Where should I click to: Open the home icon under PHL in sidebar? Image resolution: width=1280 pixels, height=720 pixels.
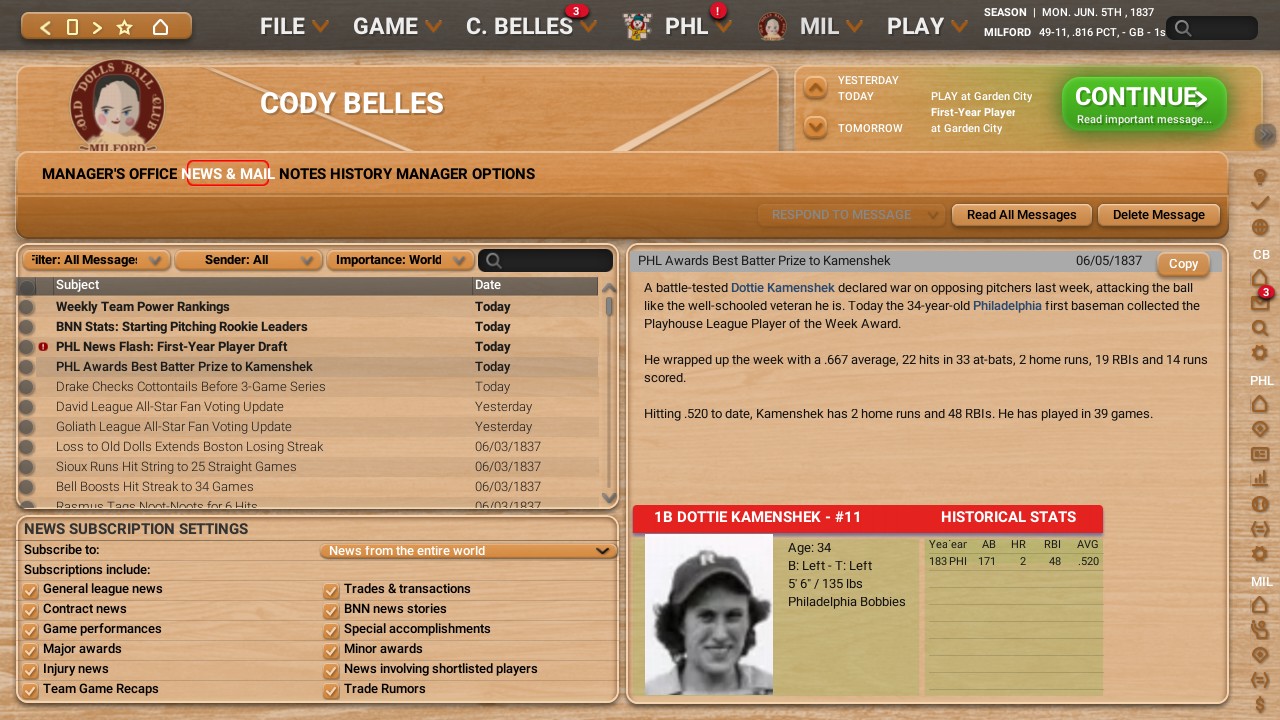coord(1260,404)
